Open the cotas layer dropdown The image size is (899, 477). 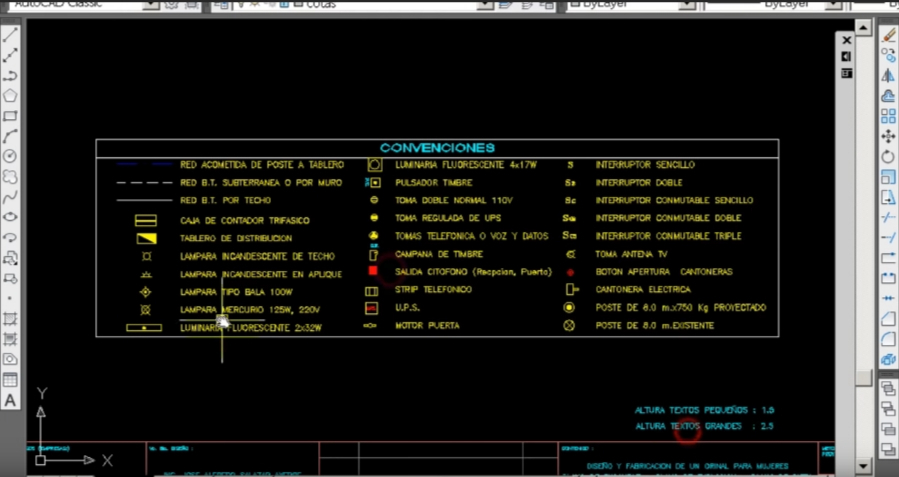pyautogui.click(x=485, y=4)
